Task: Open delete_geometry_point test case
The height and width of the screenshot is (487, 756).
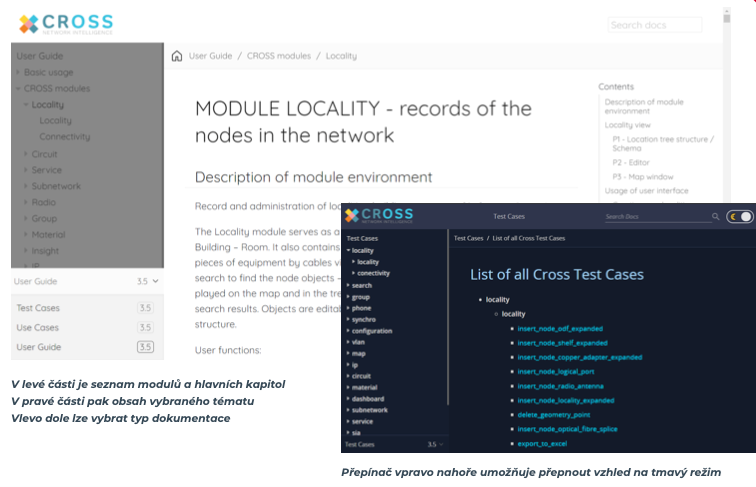Action: click(x=554, y=415)
